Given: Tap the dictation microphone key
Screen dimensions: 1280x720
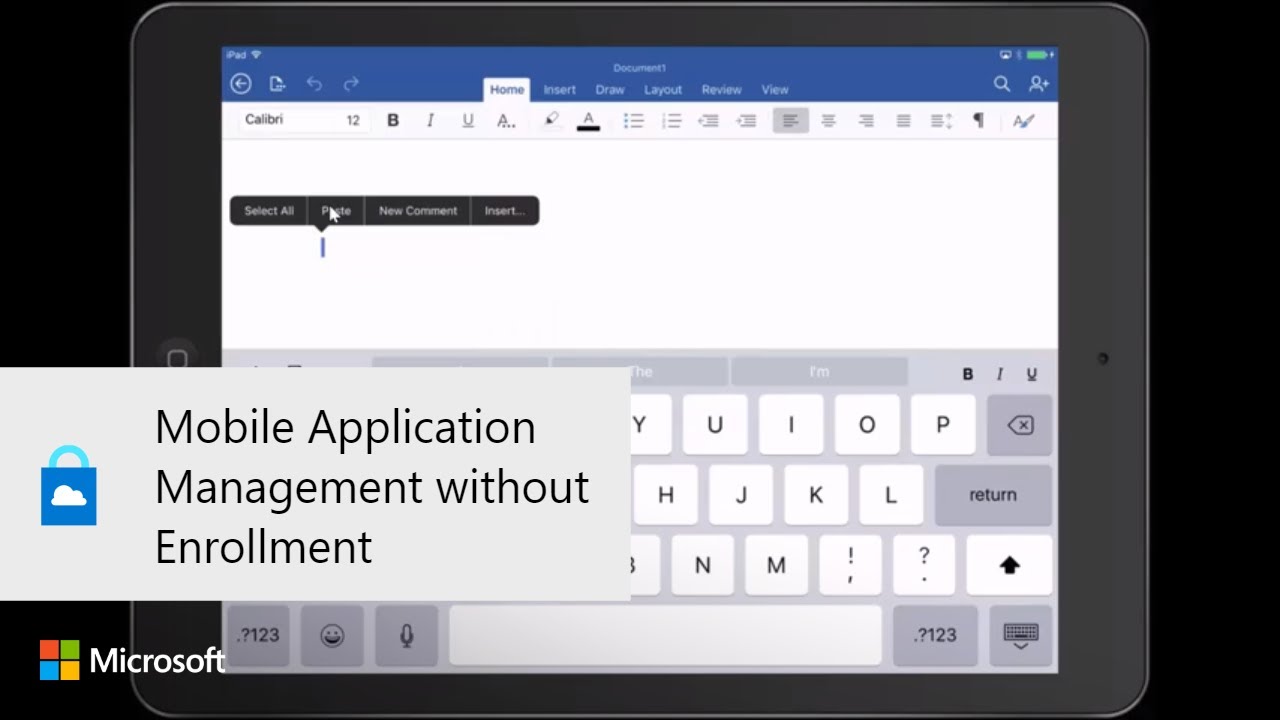Looking at the screenshot, I should (x=407, y=635).
